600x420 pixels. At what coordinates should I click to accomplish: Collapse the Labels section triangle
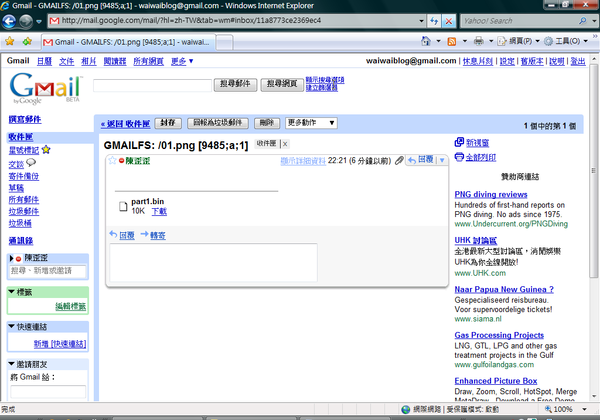coord(11,292)
